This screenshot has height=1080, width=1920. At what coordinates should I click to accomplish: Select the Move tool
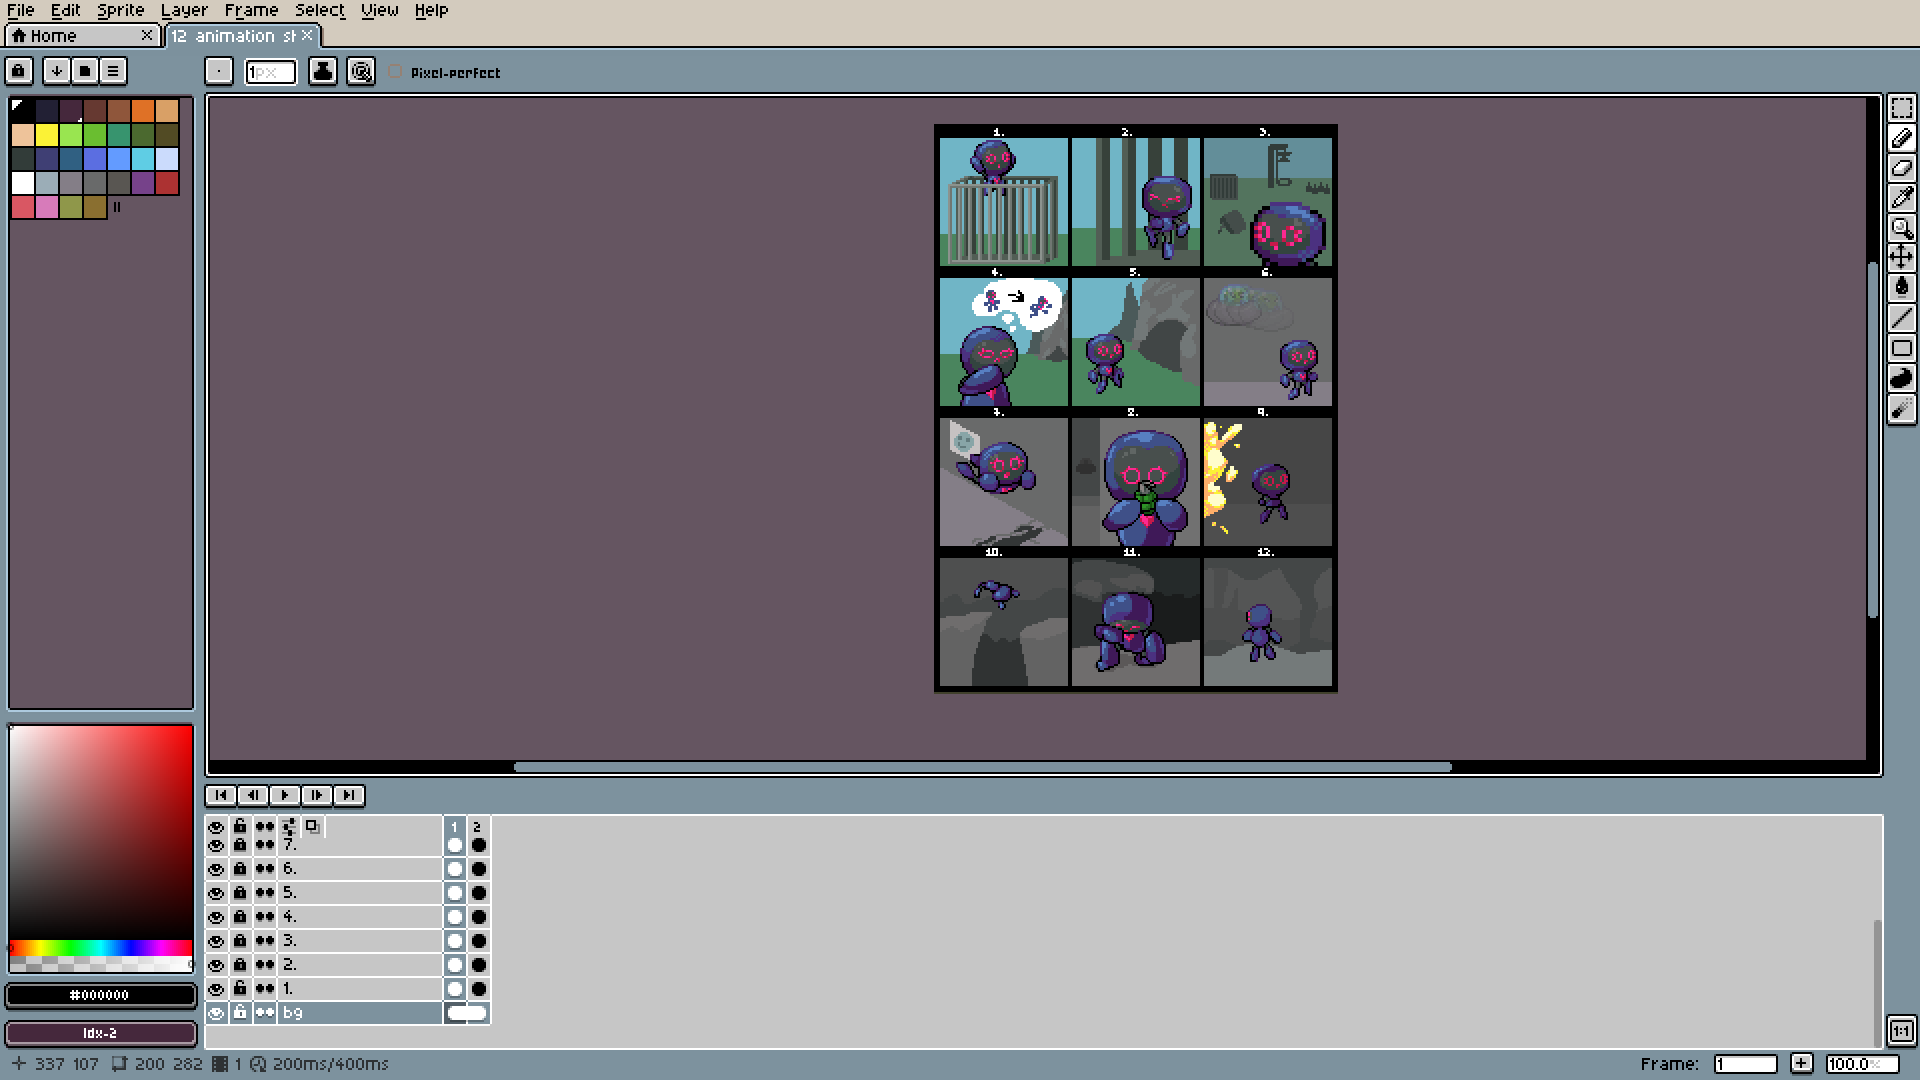coord(1901,258)
